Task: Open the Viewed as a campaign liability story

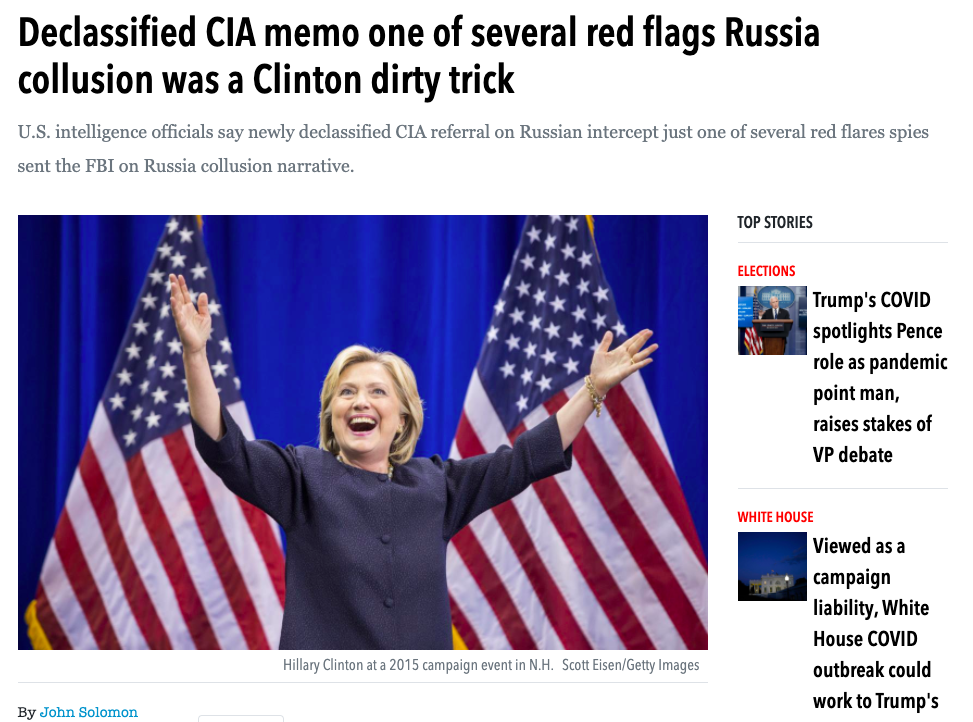Action: point(876,623)
